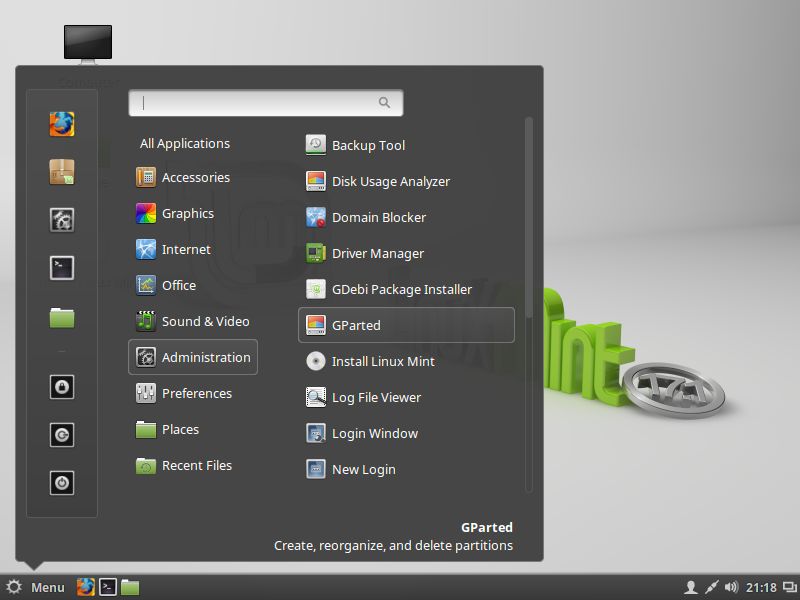
Task: Open the Accessories category label
Action: coord(196,178)
